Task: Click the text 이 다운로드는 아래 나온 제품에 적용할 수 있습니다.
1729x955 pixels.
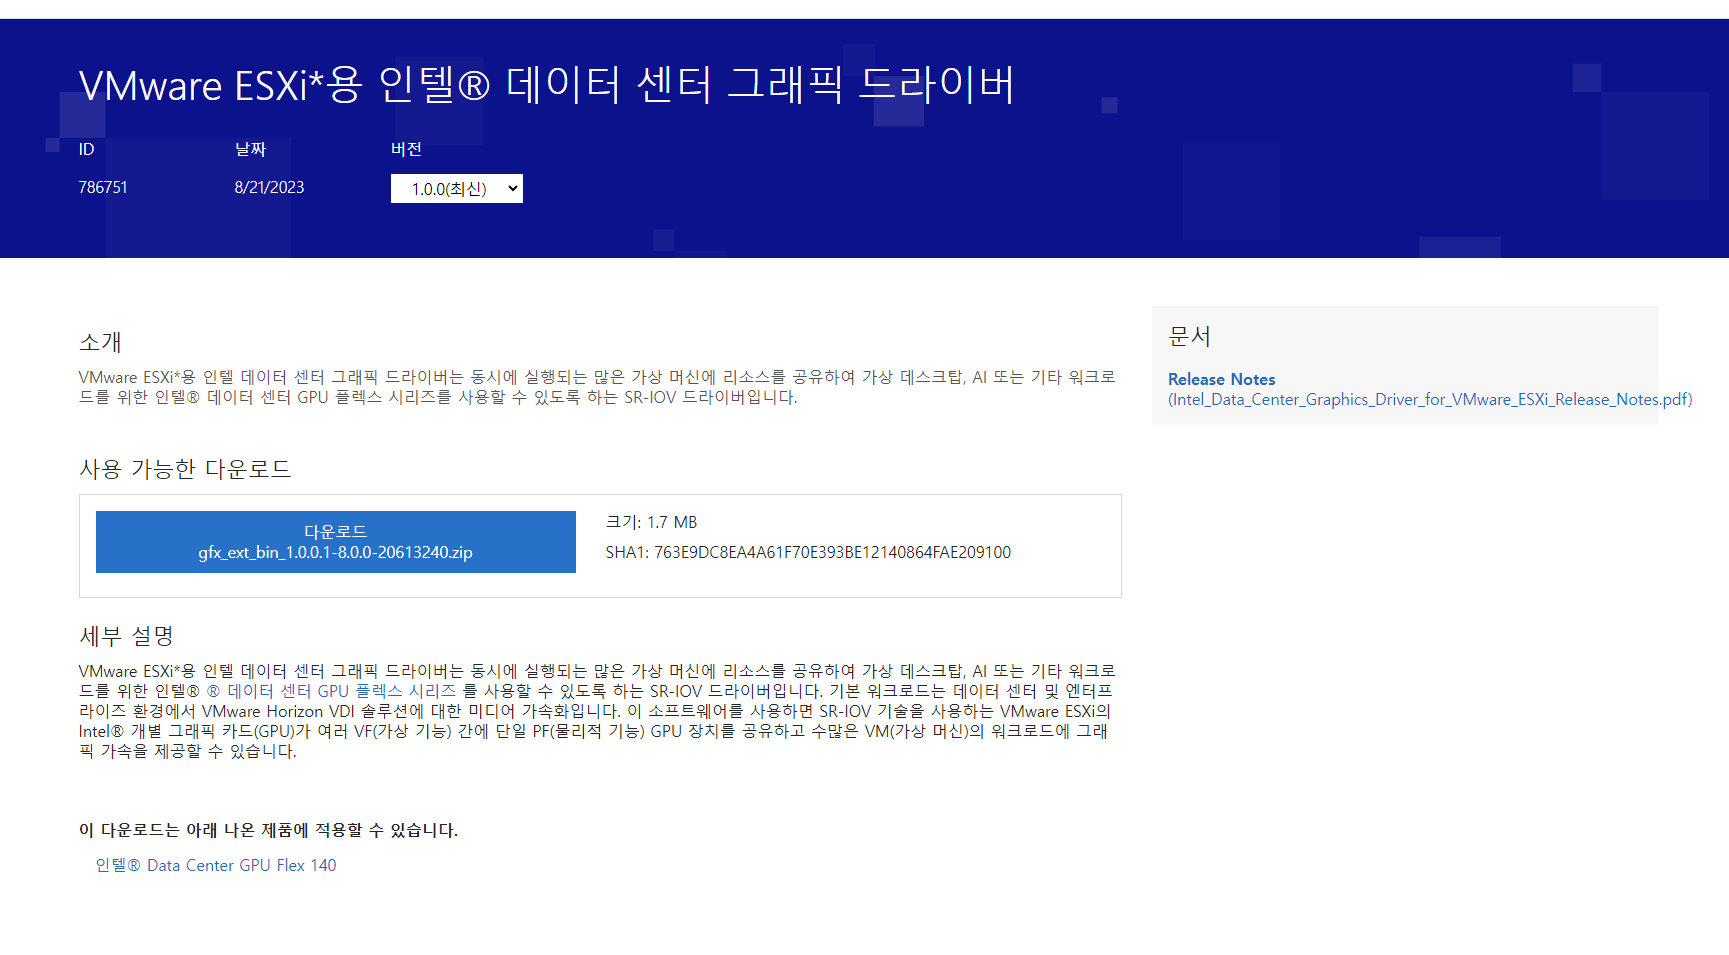Action: click(268, 830)
